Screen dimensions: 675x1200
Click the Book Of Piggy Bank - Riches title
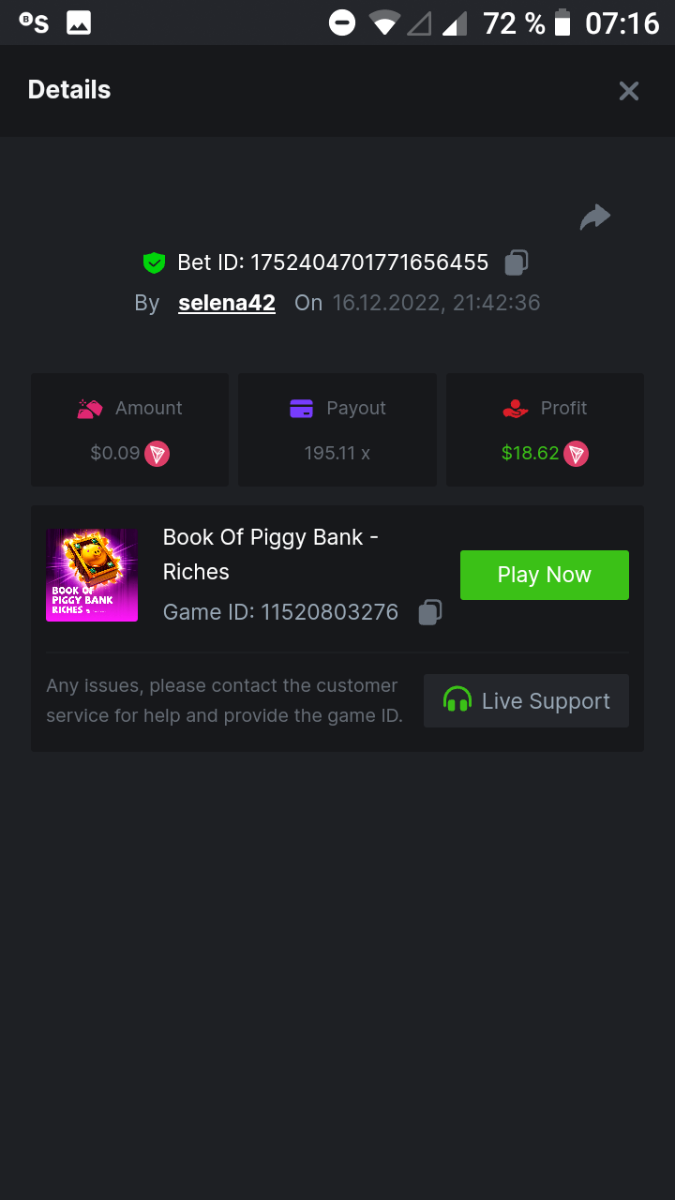tap(270, 554)
